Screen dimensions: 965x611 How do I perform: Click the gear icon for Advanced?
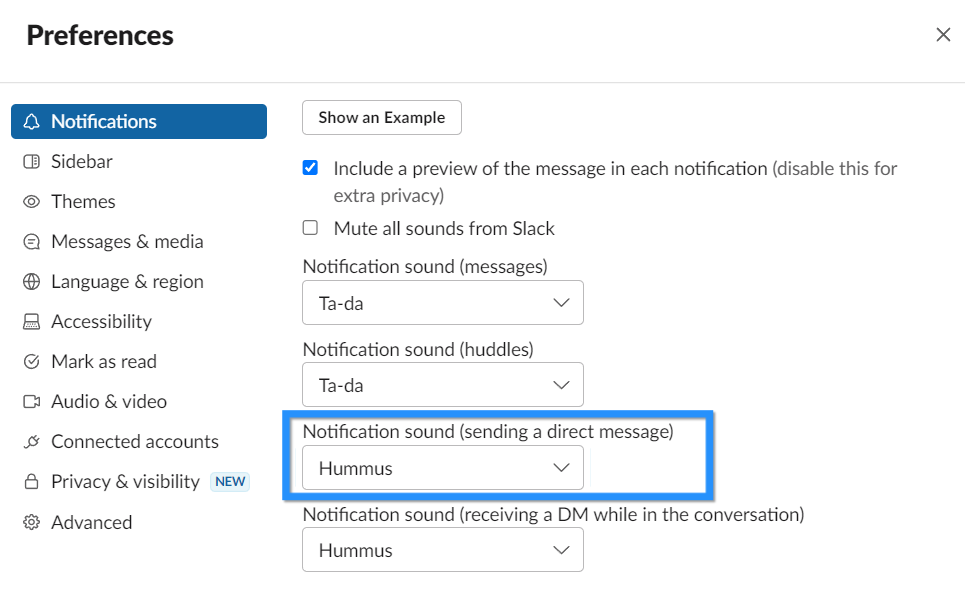(32, 522)
